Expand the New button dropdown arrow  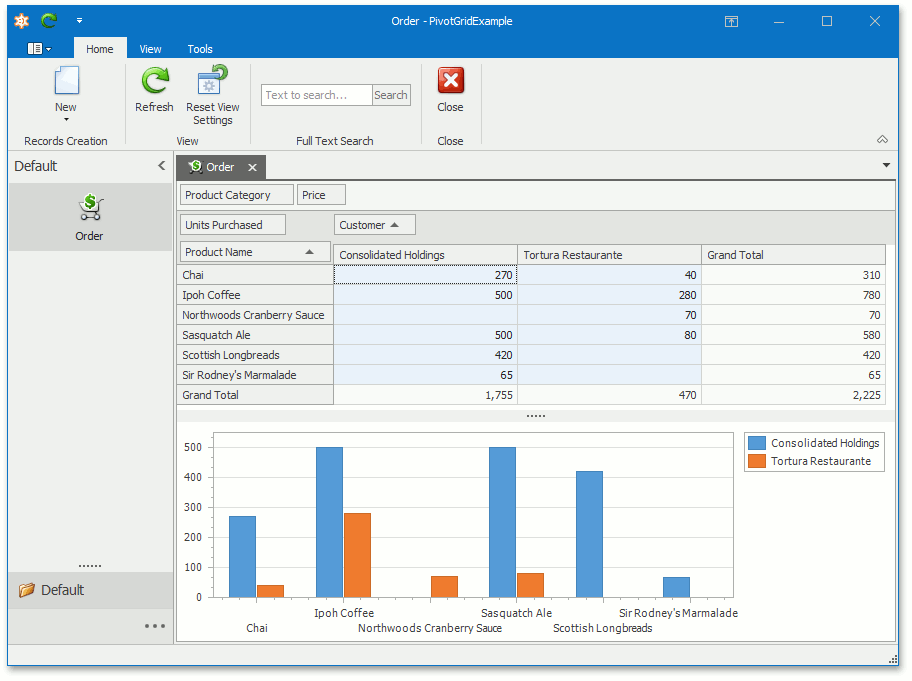pos(66,120)
